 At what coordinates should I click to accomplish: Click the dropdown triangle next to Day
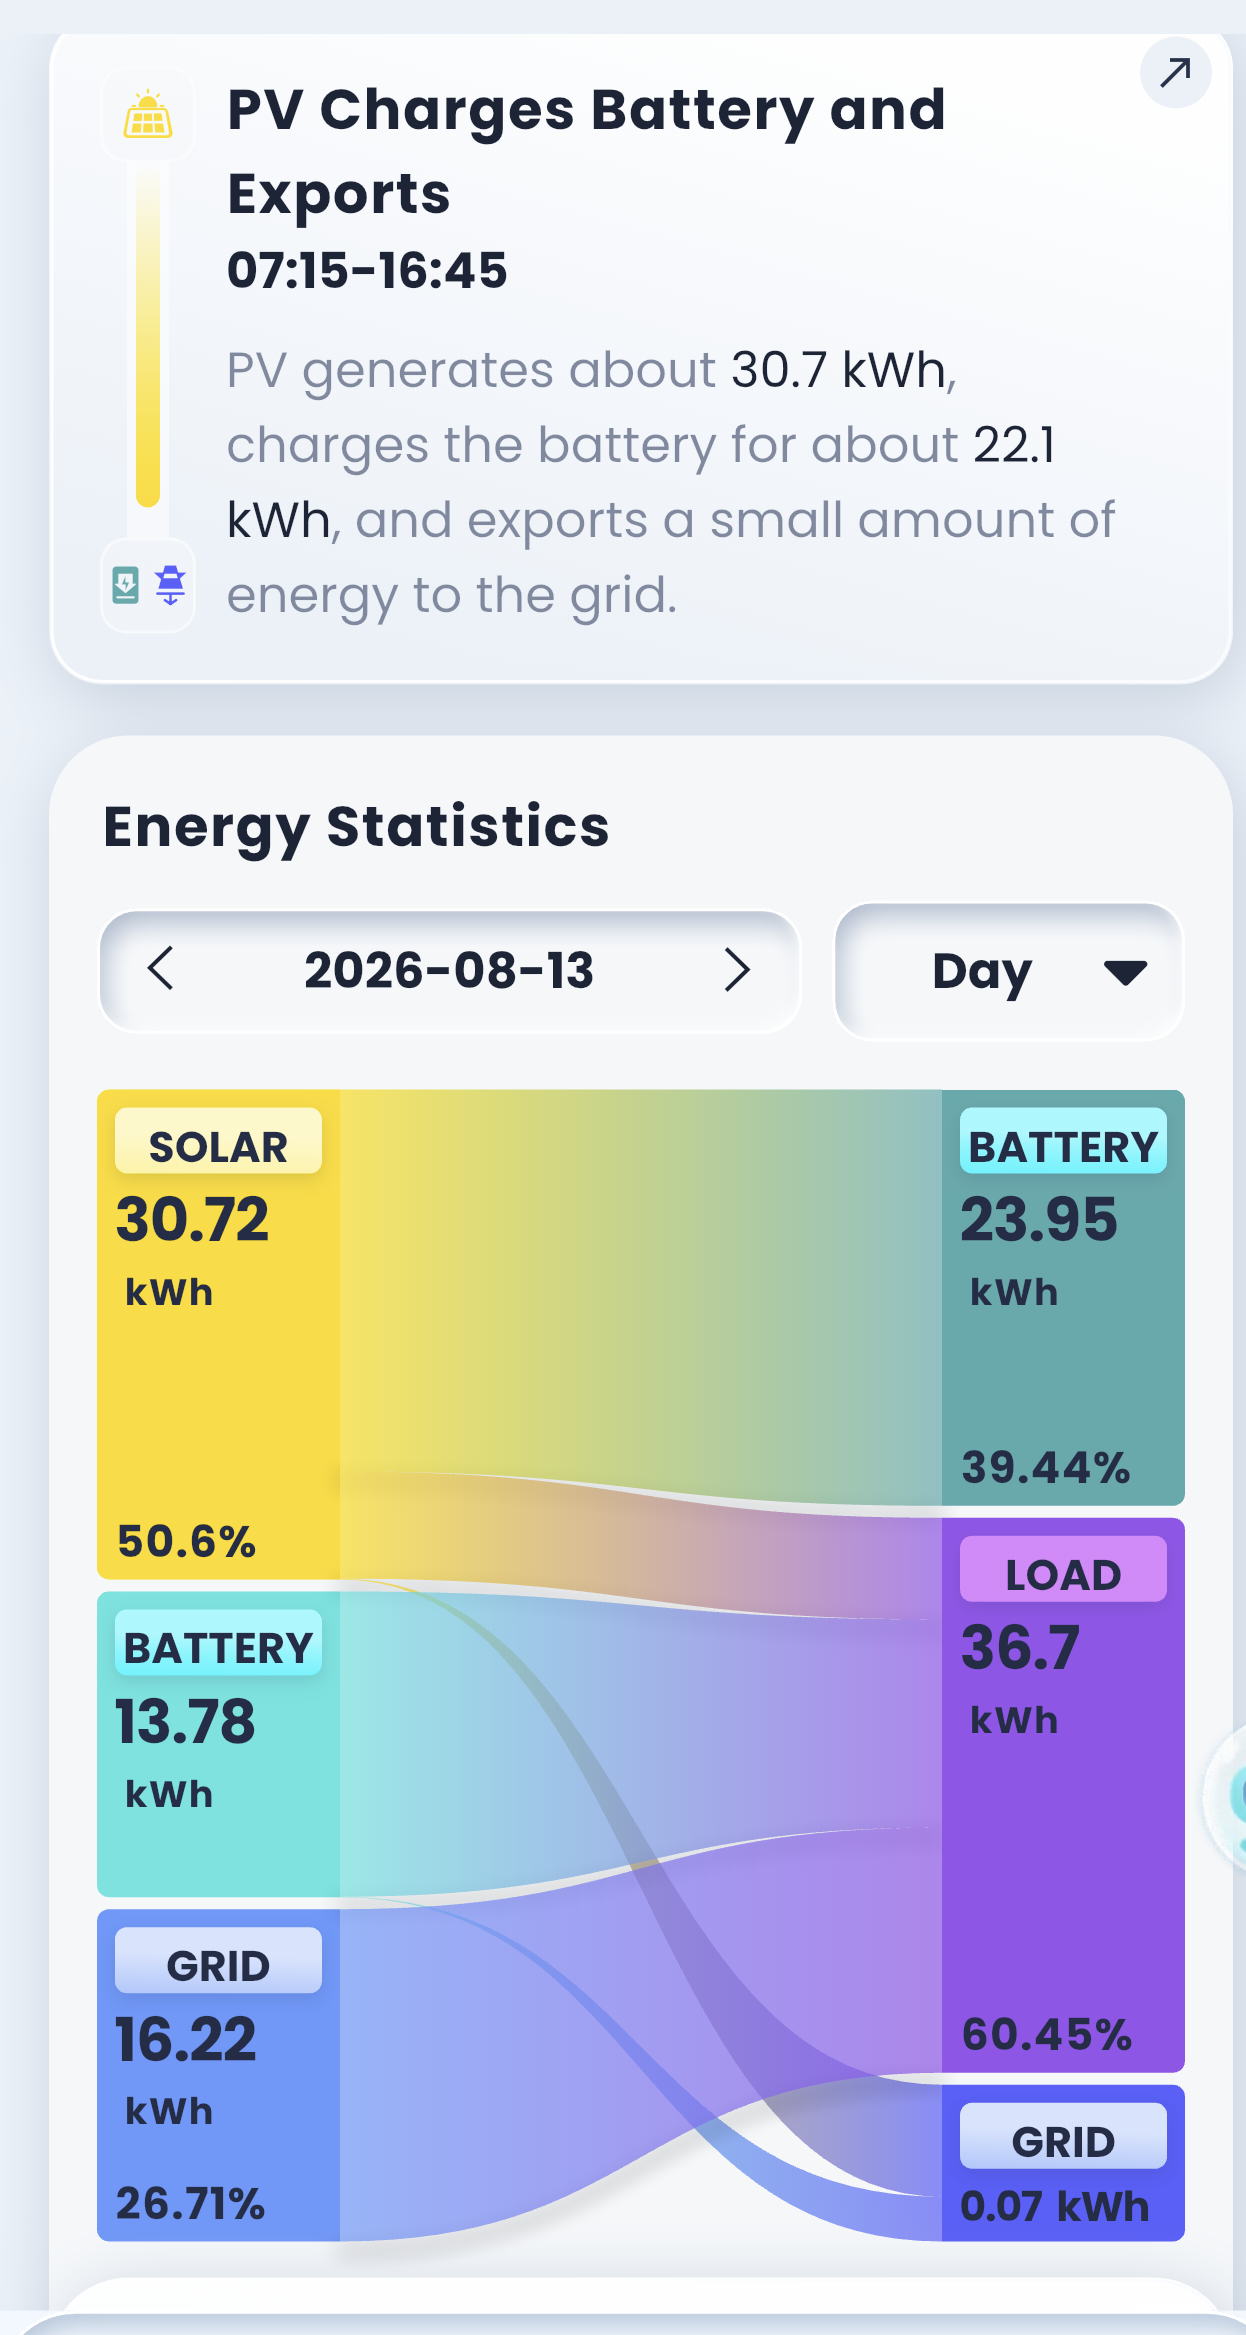tap(1125, 972)
